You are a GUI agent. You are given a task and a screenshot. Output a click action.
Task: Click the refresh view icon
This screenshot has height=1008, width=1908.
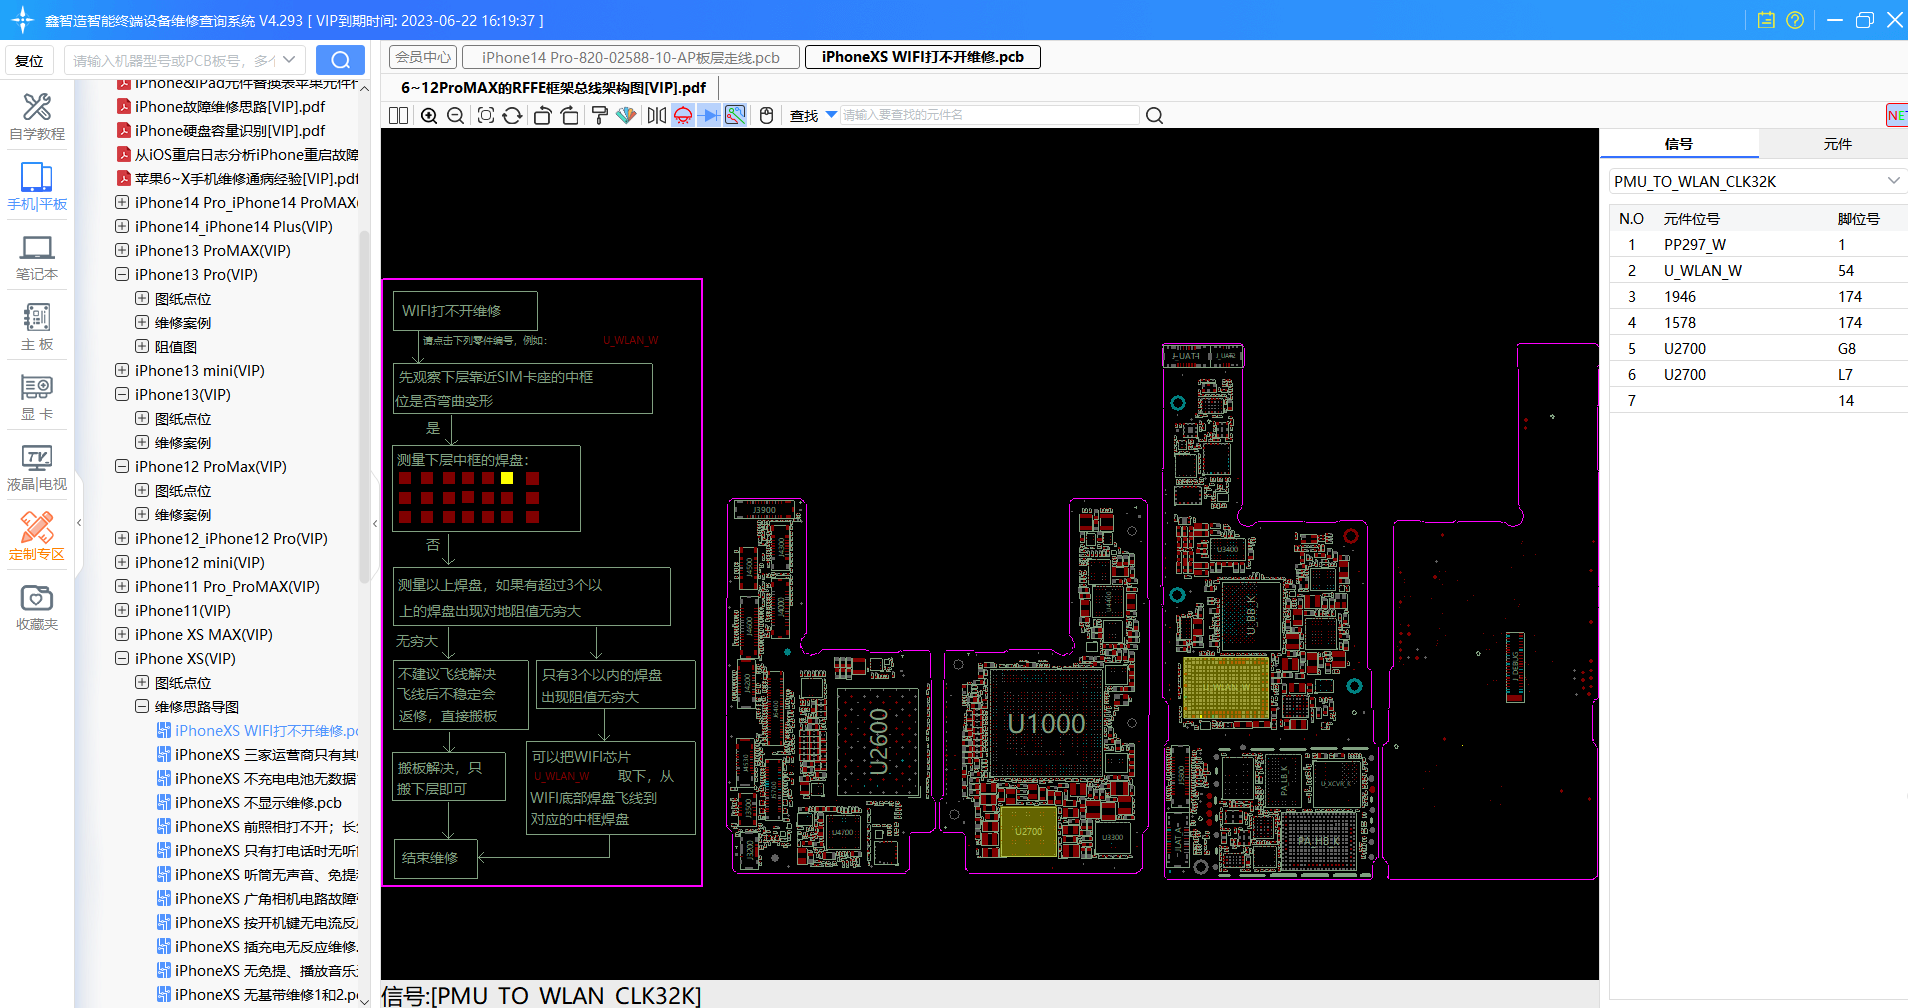[512, 115]
